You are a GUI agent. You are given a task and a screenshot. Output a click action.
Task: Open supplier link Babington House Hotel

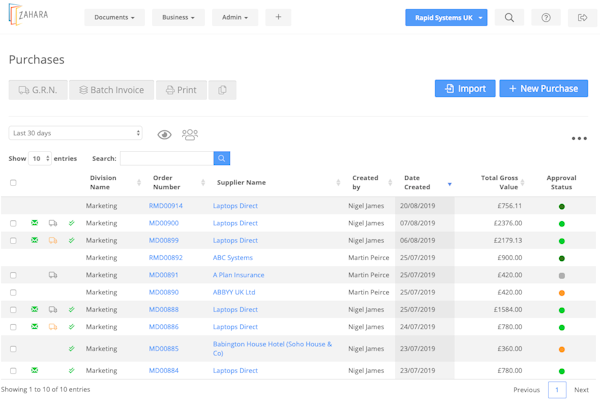tap(272, 349)
